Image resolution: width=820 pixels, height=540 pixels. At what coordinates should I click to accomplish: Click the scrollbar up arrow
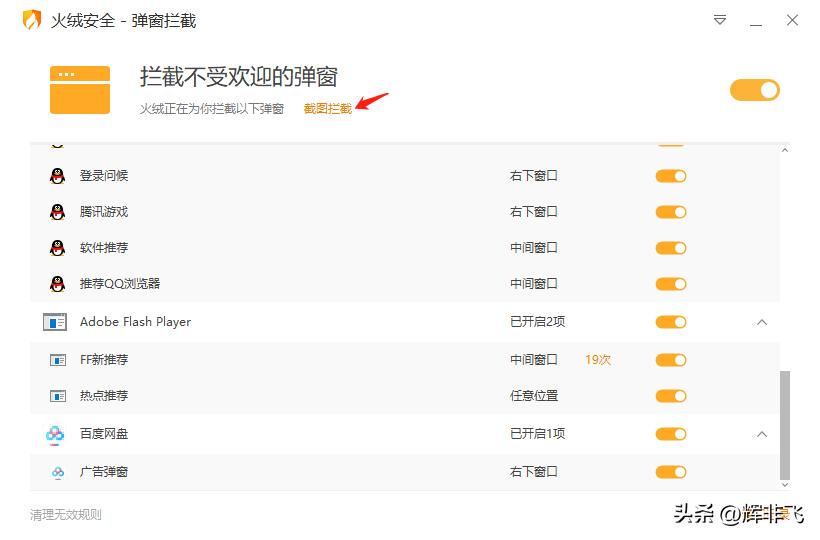tap(784, 151)
